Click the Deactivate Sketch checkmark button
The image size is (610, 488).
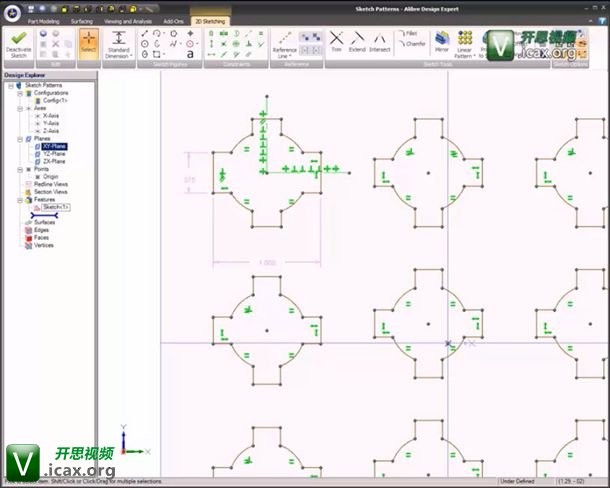point(18,44)
